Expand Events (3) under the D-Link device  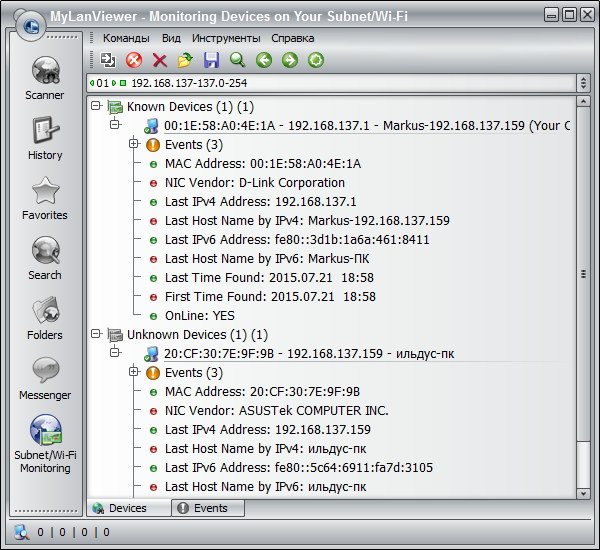134,144
